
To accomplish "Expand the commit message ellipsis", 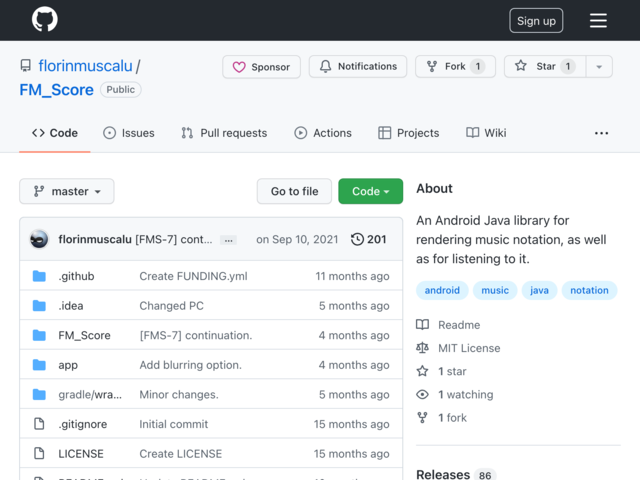I will [x=229, y=240].
